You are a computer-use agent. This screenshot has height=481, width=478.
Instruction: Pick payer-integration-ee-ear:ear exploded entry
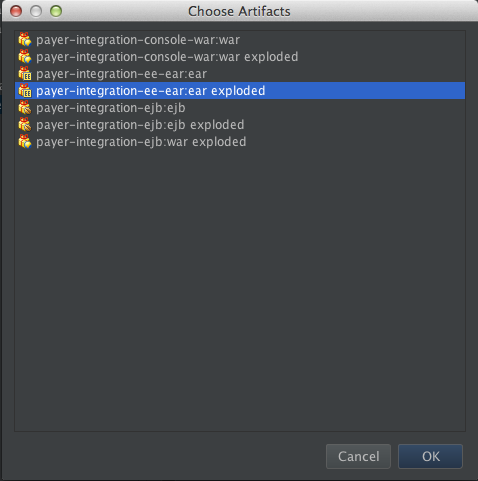point(240,91)
